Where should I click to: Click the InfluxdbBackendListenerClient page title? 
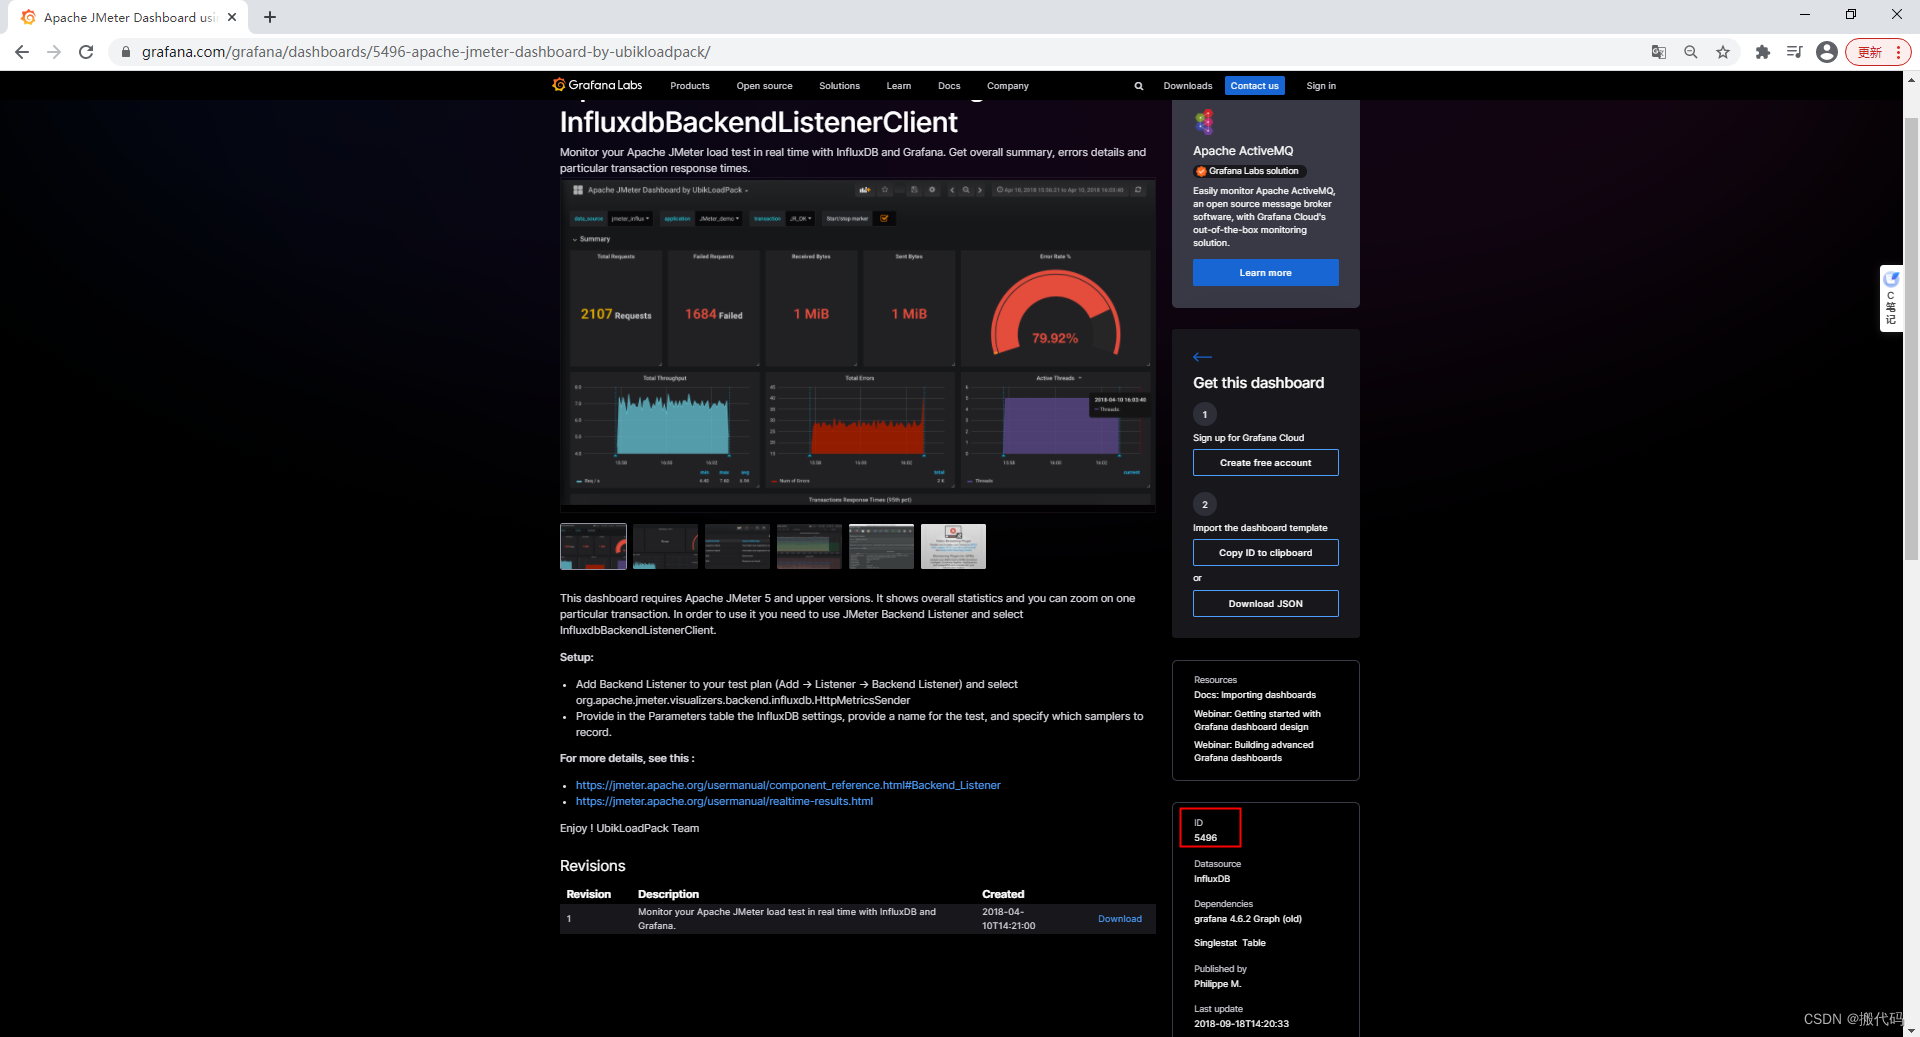(758, 122)
